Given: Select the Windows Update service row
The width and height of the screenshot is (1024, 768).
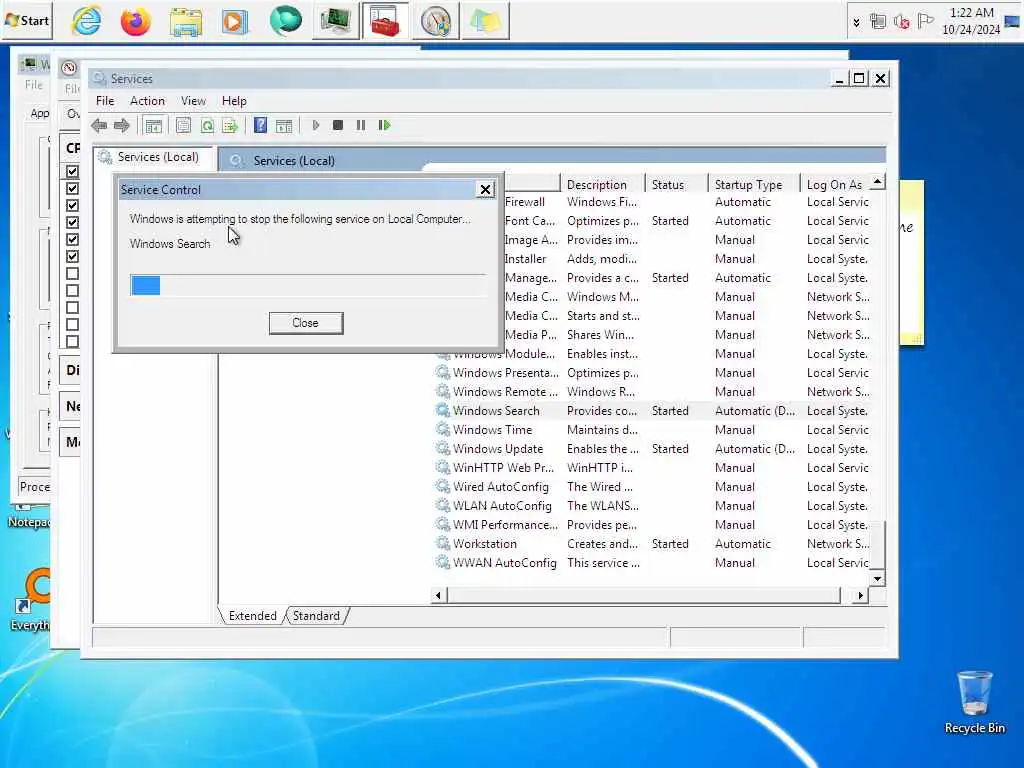Looking at the screenshot, I should pos(652,449).
